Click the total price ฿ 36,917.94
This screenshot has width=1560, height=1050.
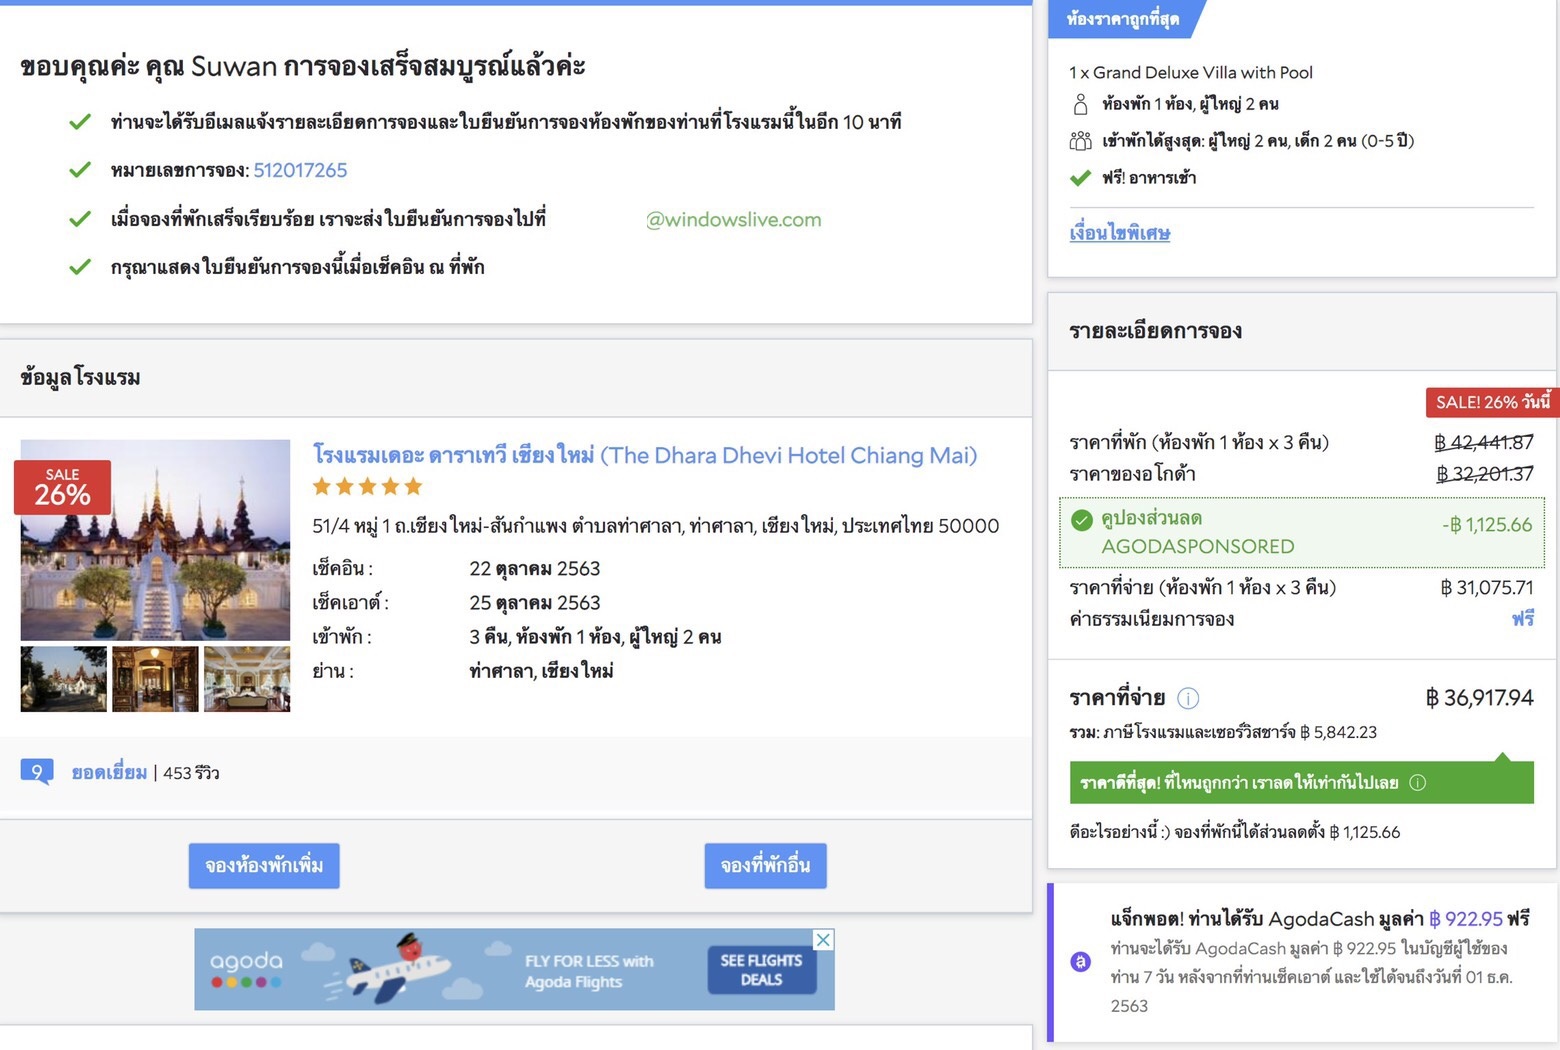1479,698
